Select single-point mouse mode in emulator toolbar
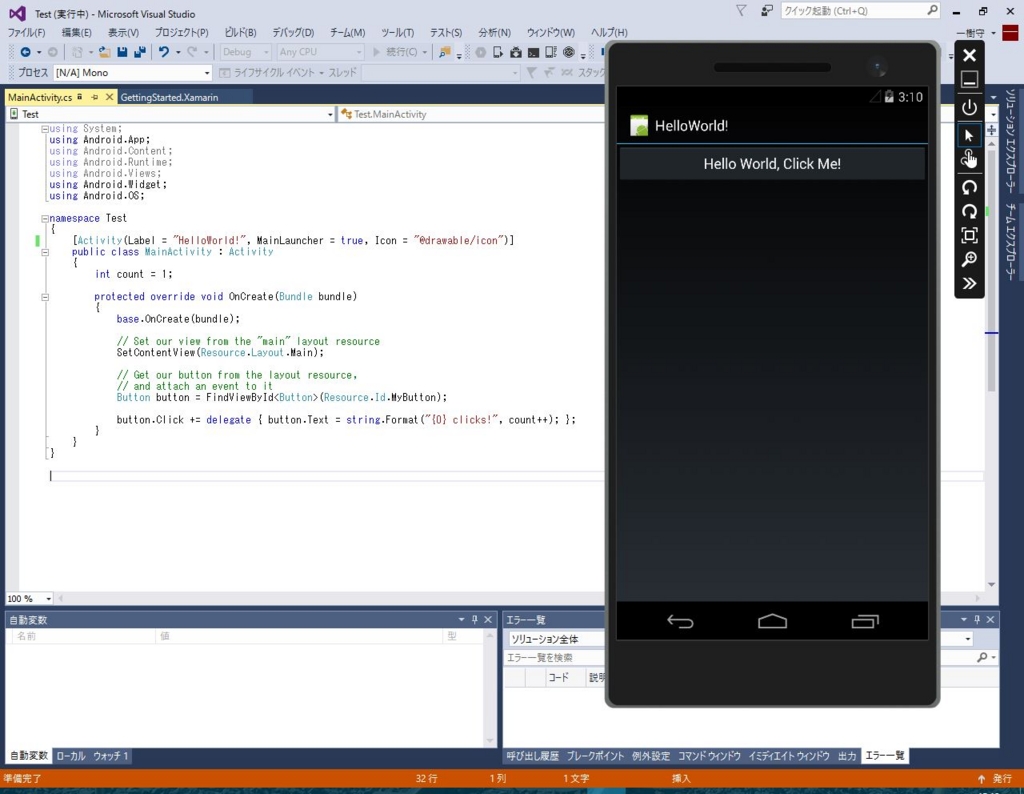 coord(969,135)
